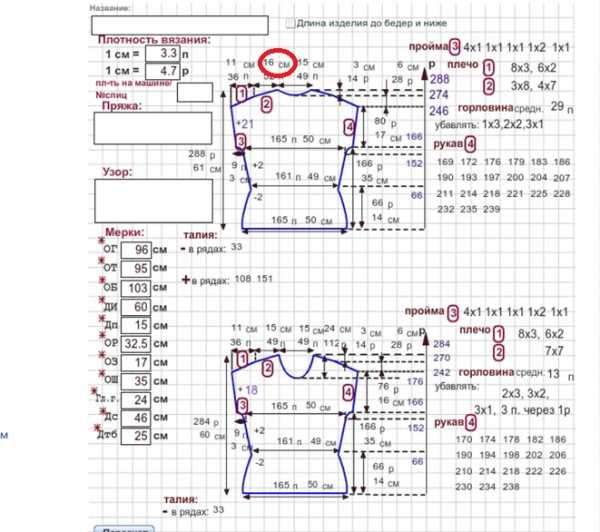Click the needle number box beside №спиц
Viewport: 600px width, 532px height.
[x=195, y=93]
